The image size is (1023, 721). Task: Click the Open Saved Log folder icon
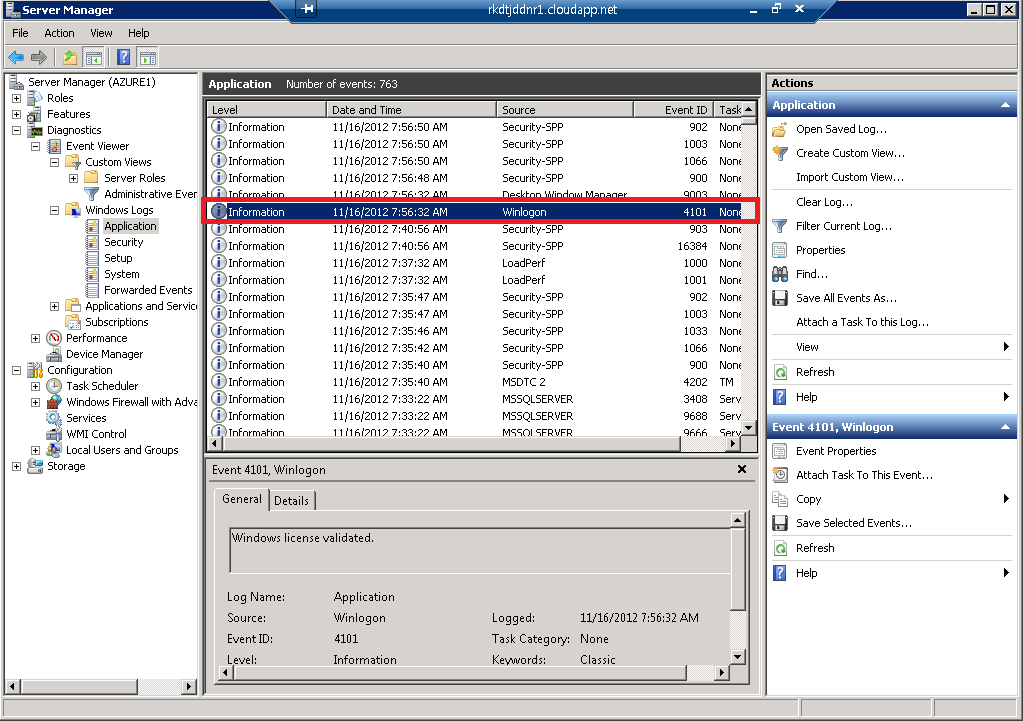pyautogui.click(x=780, y=129)
